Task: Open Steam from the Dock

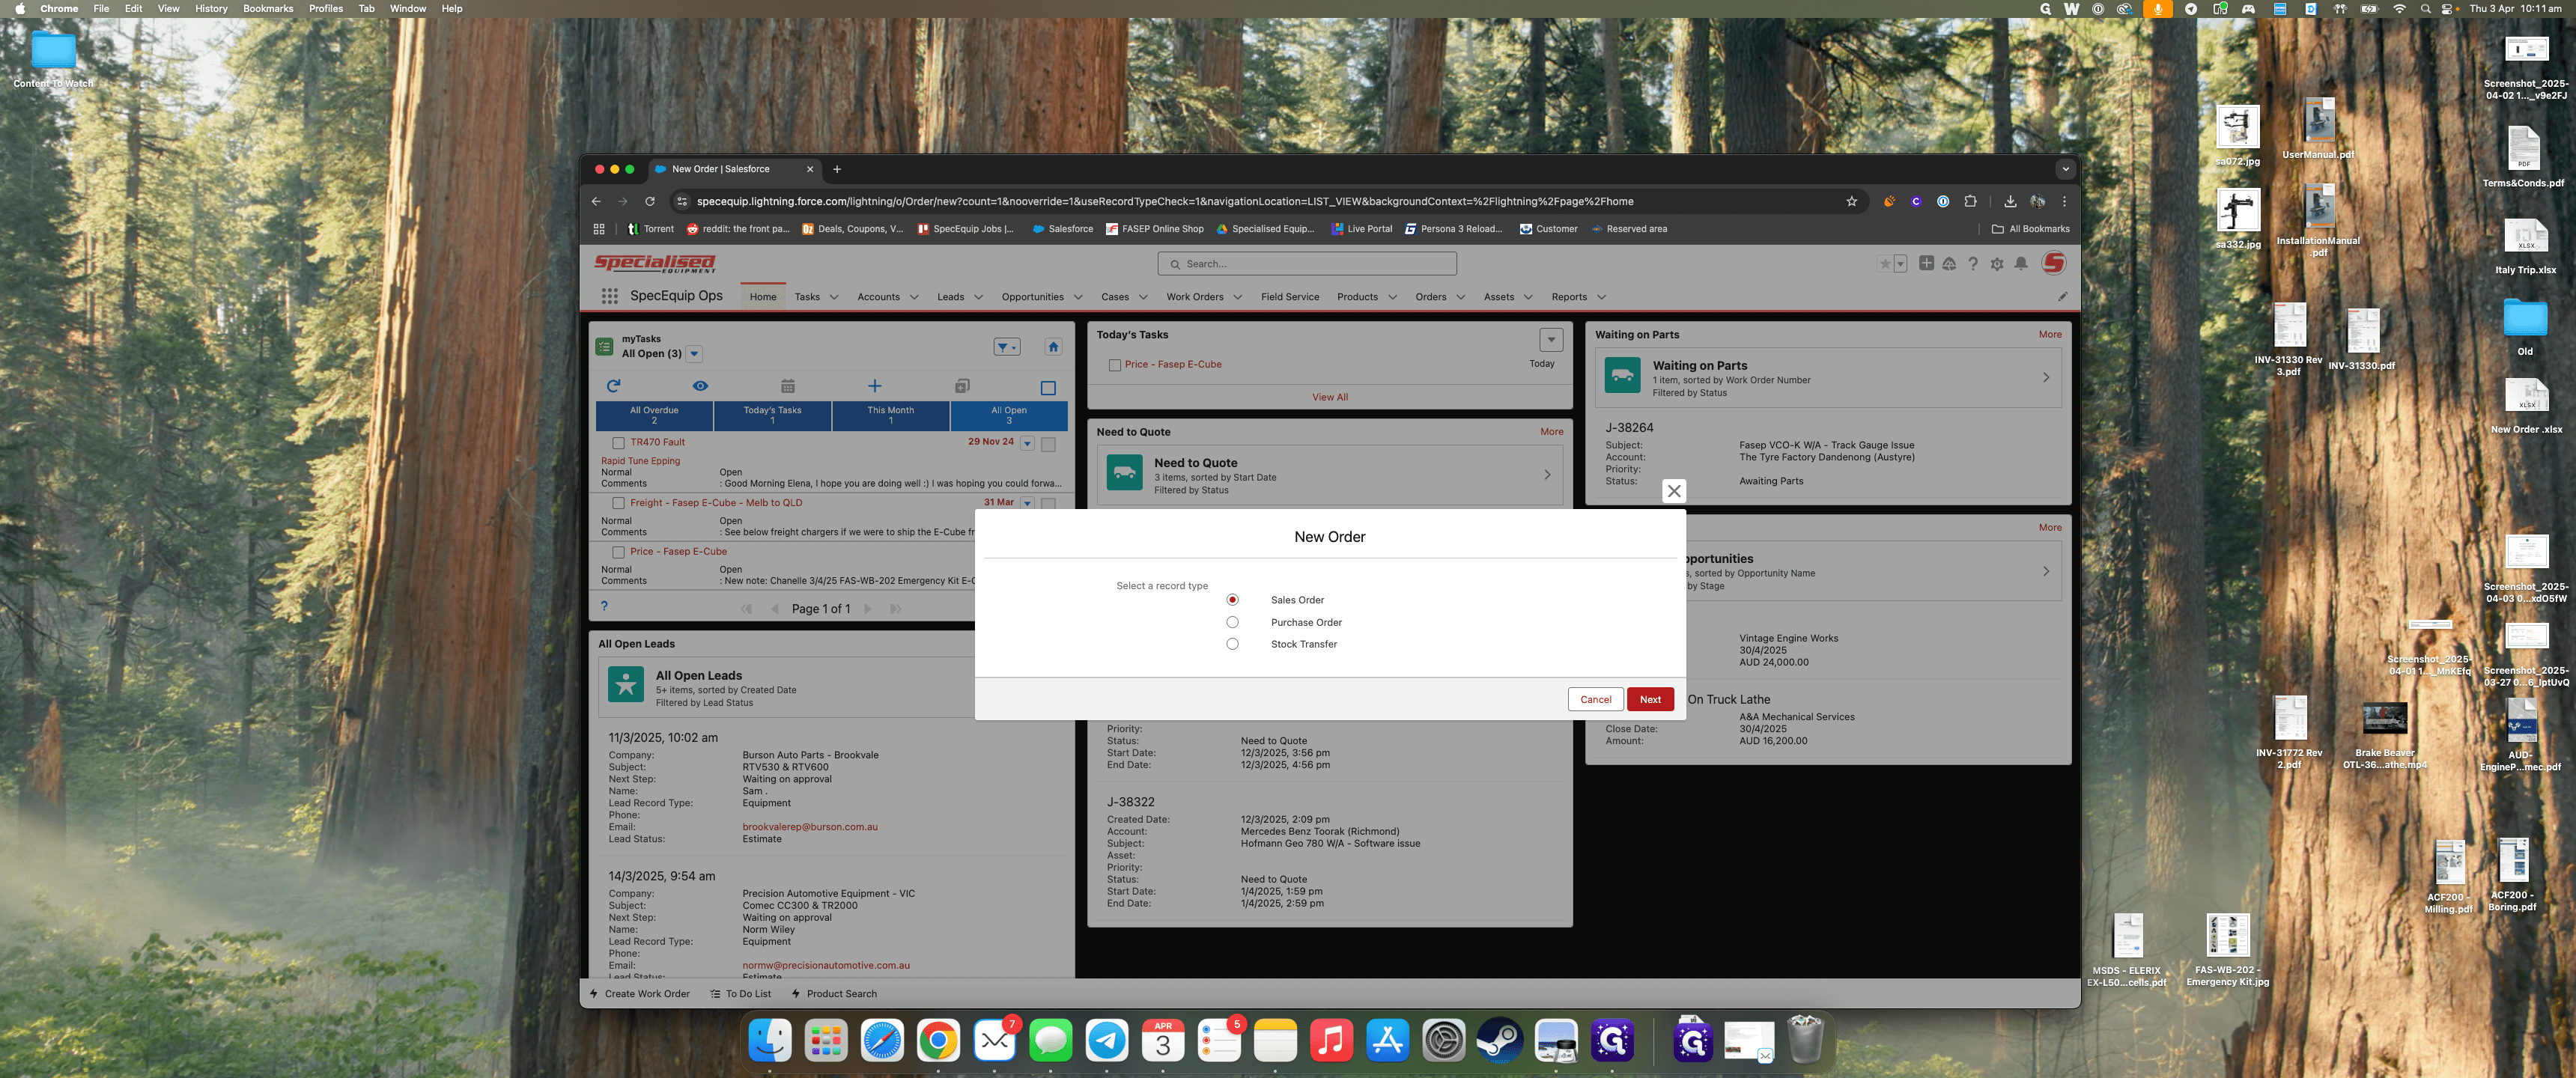Action: 1499,1041
